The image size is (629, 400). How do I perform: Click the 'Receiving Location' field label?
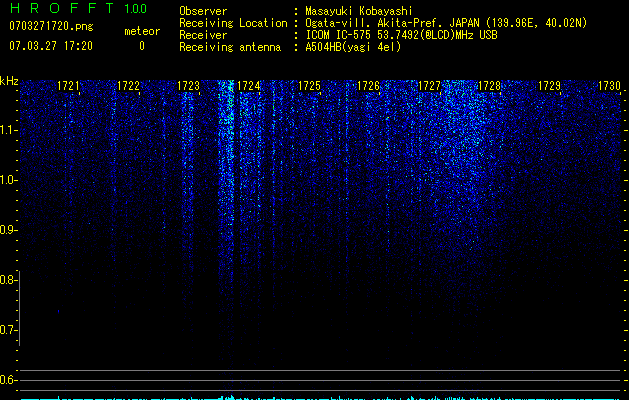coord(233,23)
